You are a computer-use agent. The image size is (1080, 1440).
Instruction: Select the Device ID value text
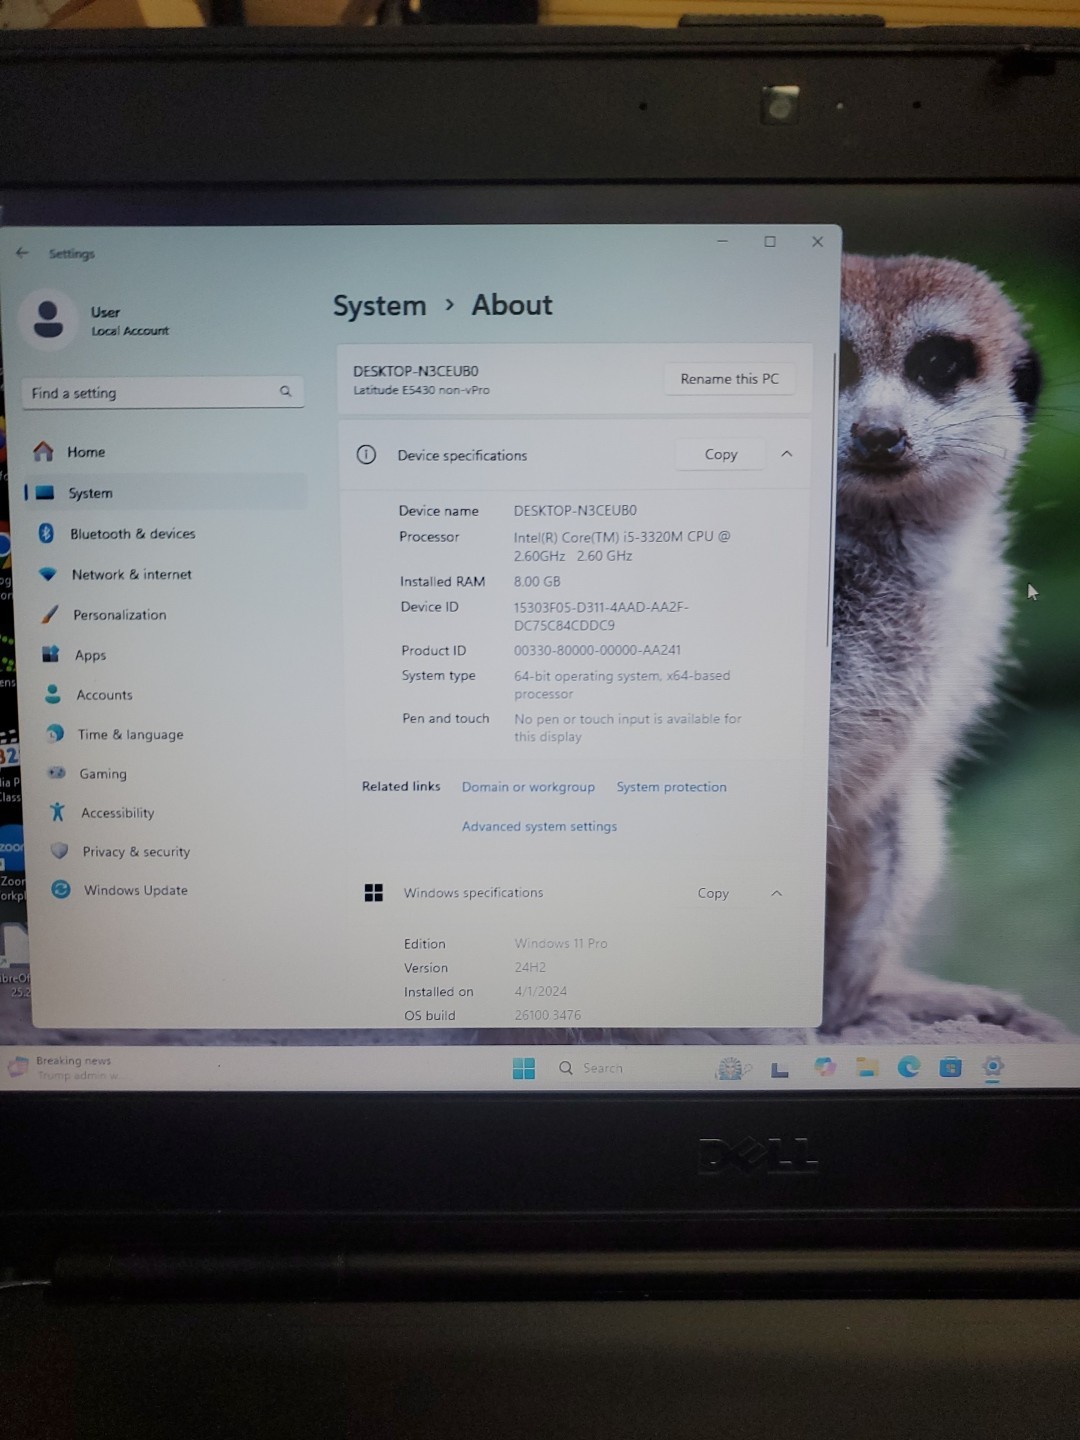[x=601, y=616]
